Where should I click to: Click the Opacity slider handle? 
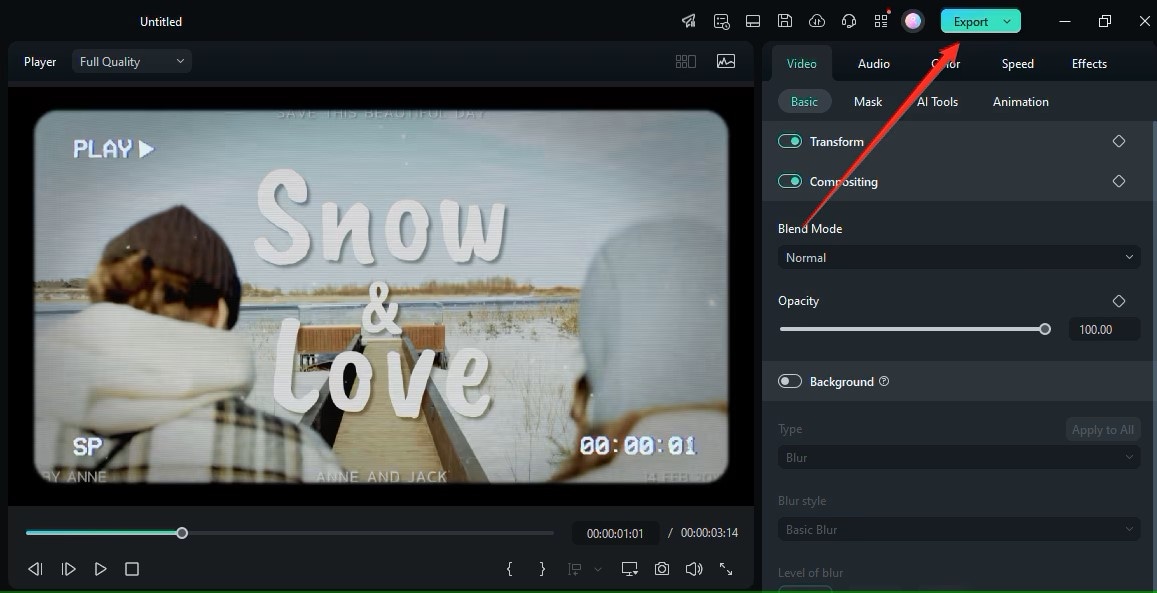click(1045, 329)
